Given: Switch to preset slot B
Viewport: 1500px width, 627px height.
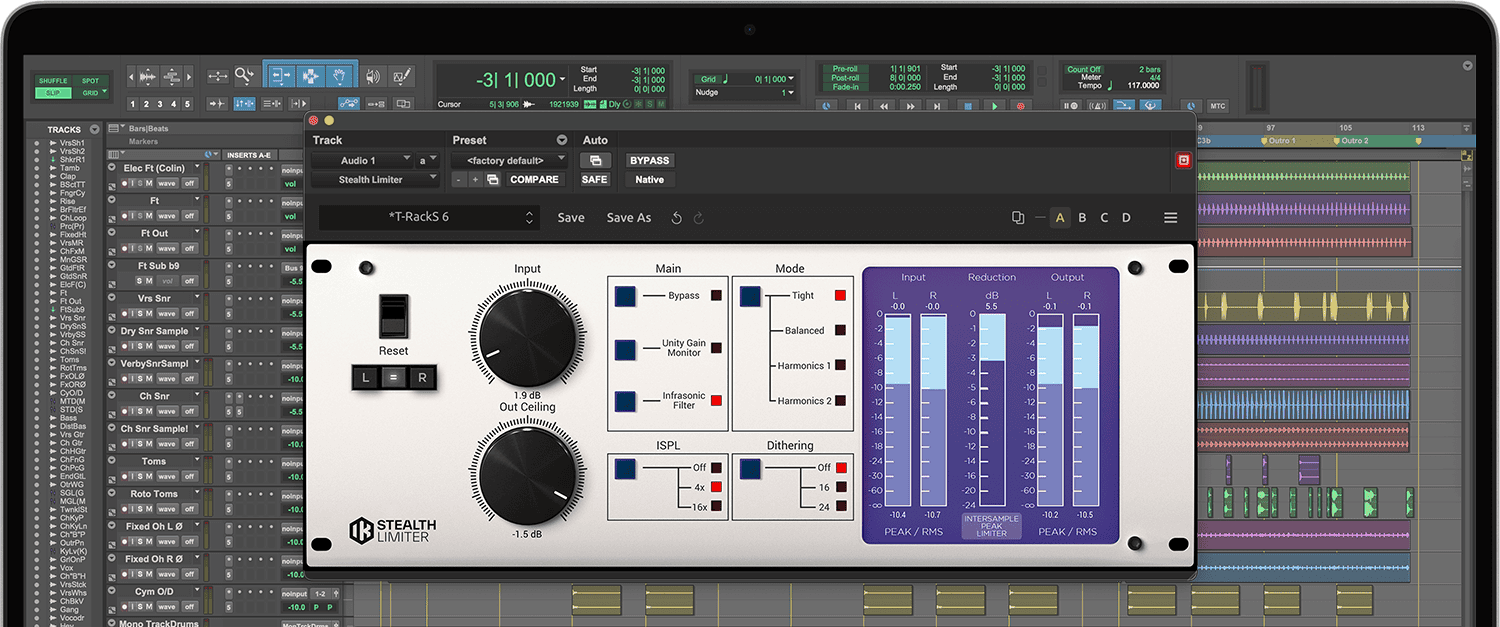Looking at the screenshot, I should click(x=1082, y=218).
